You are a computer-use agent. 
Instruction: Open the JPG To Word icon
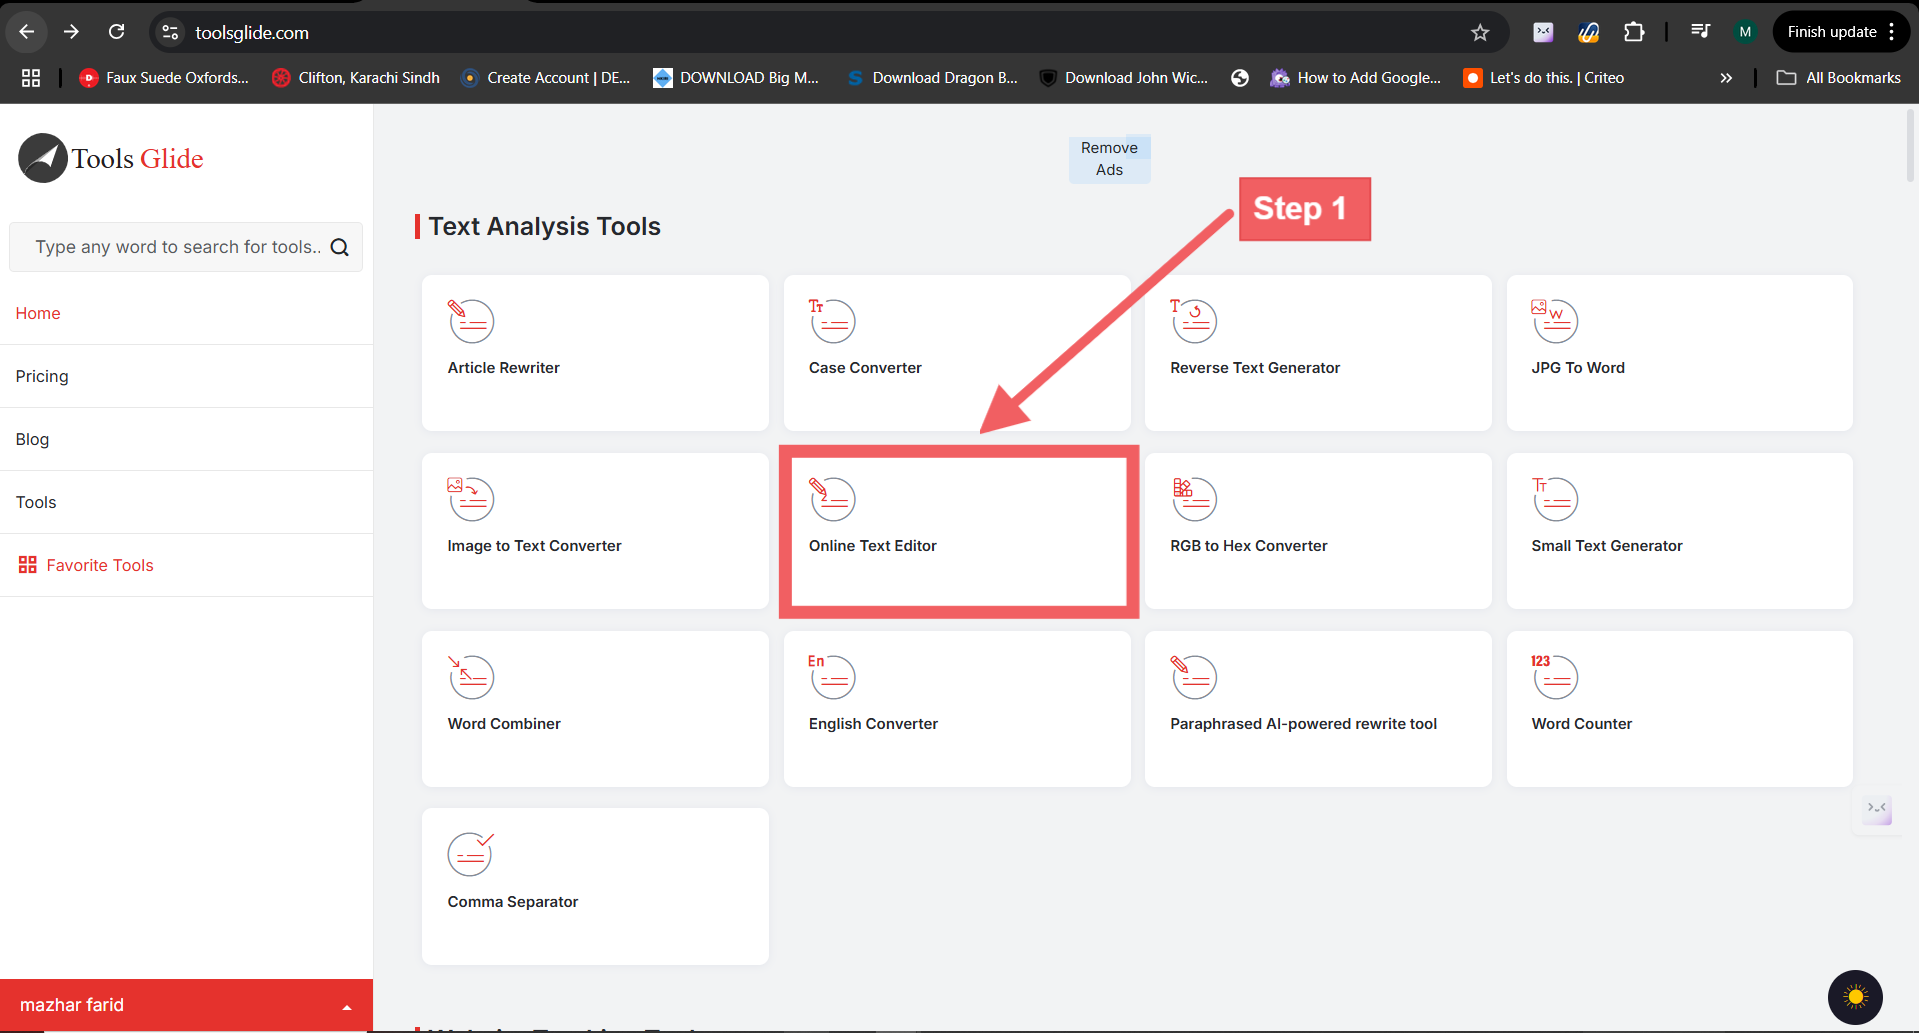coord(1554,321)
